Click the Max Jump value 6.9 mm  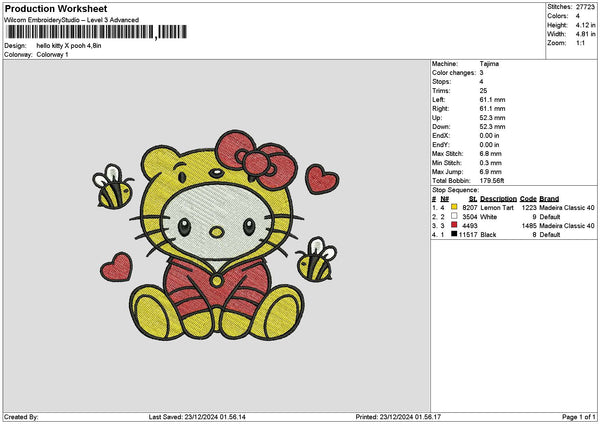pyautogui.click(x=491, y=172)
